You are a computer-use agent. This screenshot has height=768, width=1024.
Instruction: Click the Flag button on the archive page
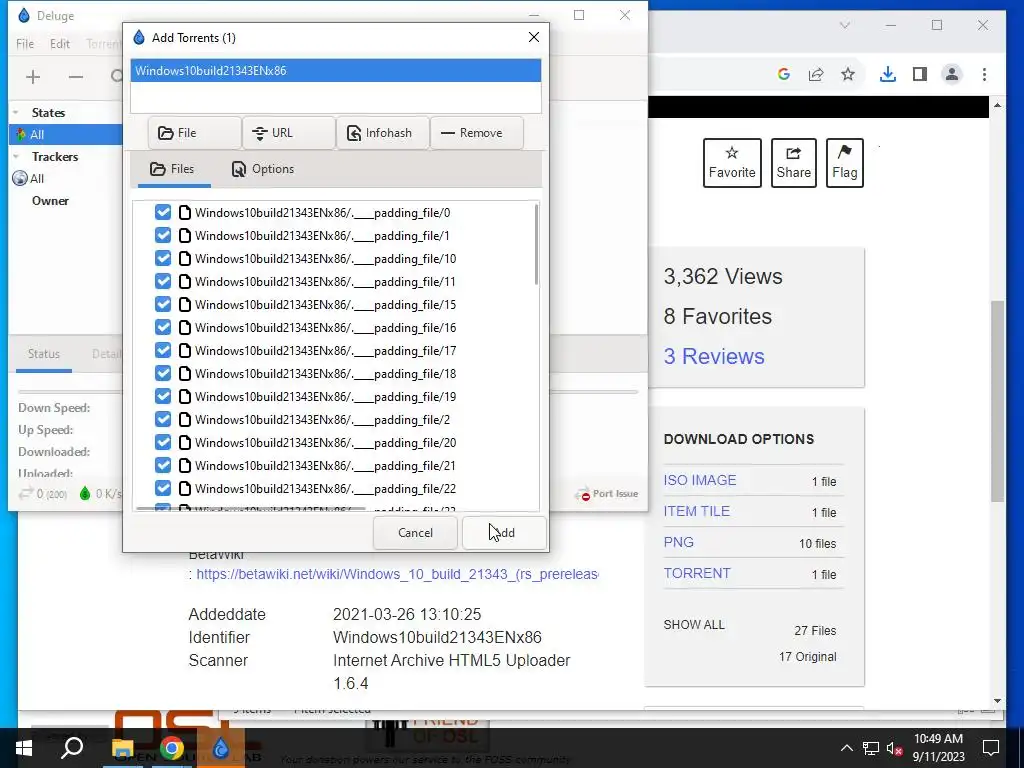pos(844,163)
